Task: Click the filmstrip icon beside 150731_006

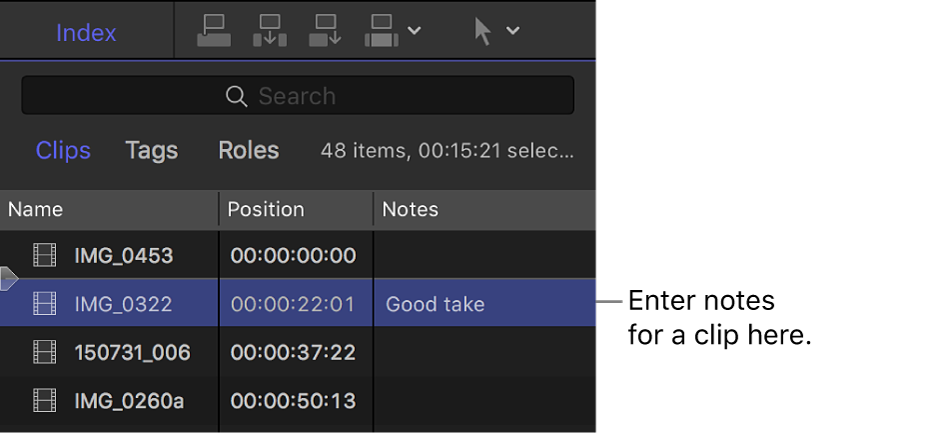Action: (44, 353)
